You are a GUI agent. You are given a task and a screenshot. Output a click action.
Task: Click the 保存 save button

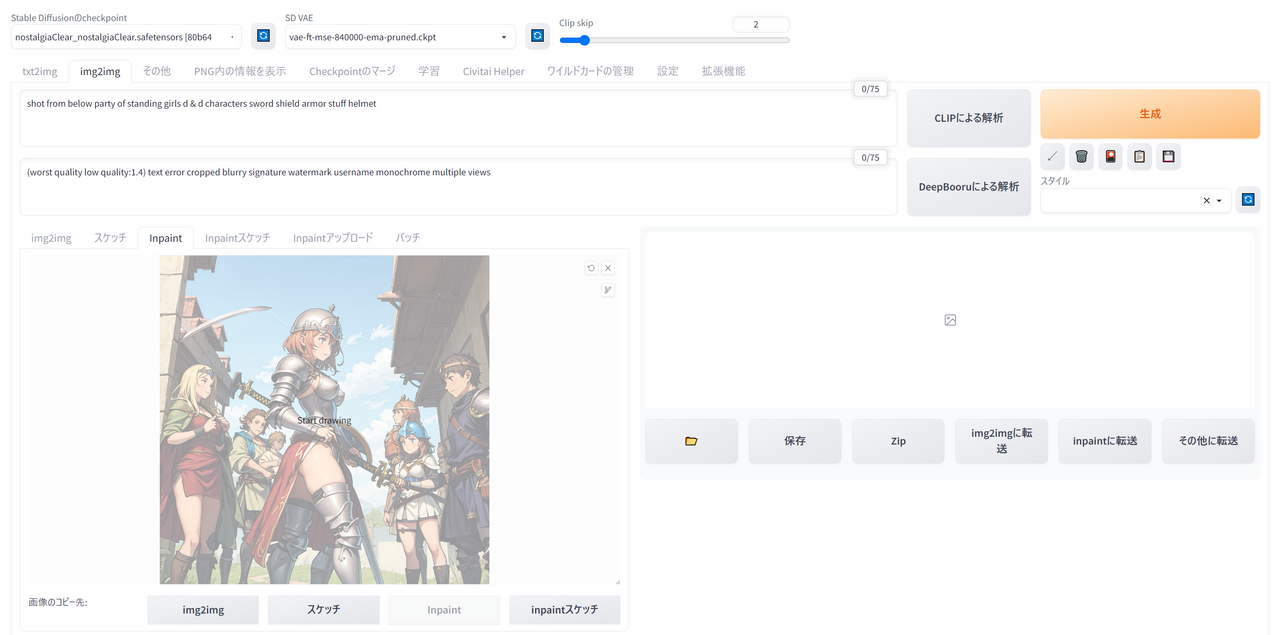tap(795, 441)
